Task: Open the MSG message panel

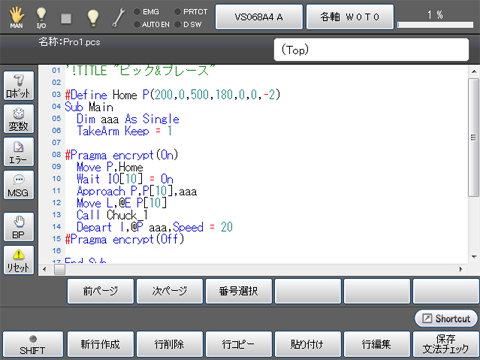Action: (19, 185)
